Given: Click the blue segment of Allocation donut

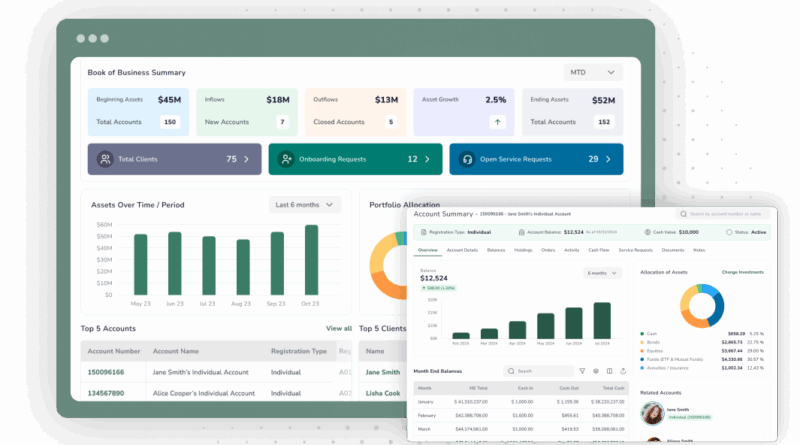Looking at the screenshot, I should tap(718, 299).
